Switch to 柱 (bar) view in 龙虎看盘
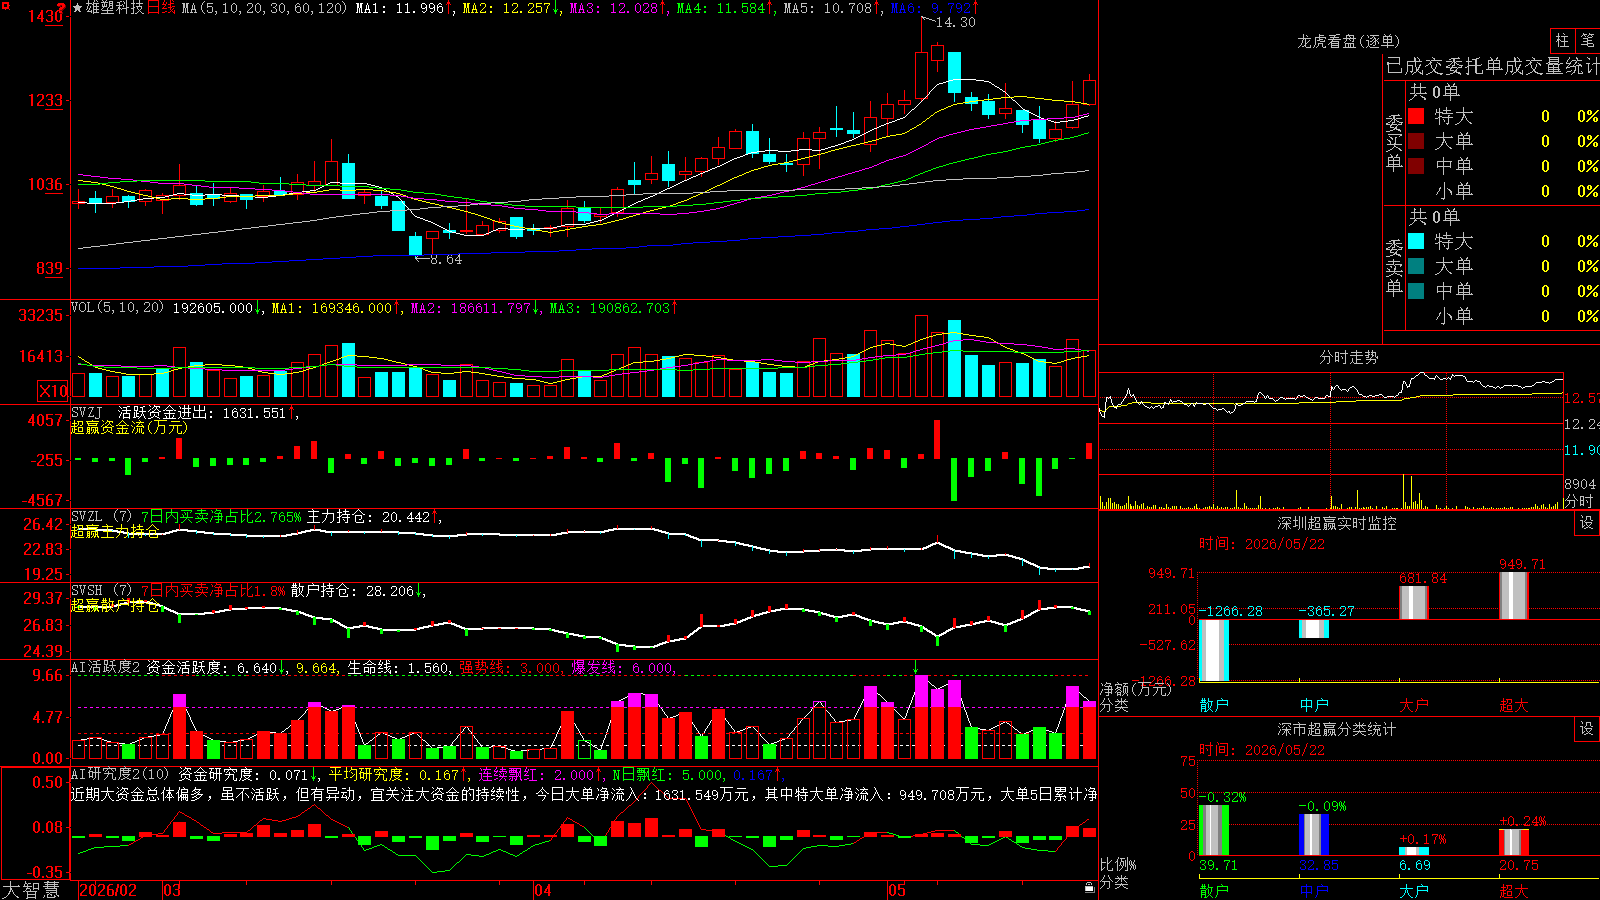 (x=1562, y=41)
